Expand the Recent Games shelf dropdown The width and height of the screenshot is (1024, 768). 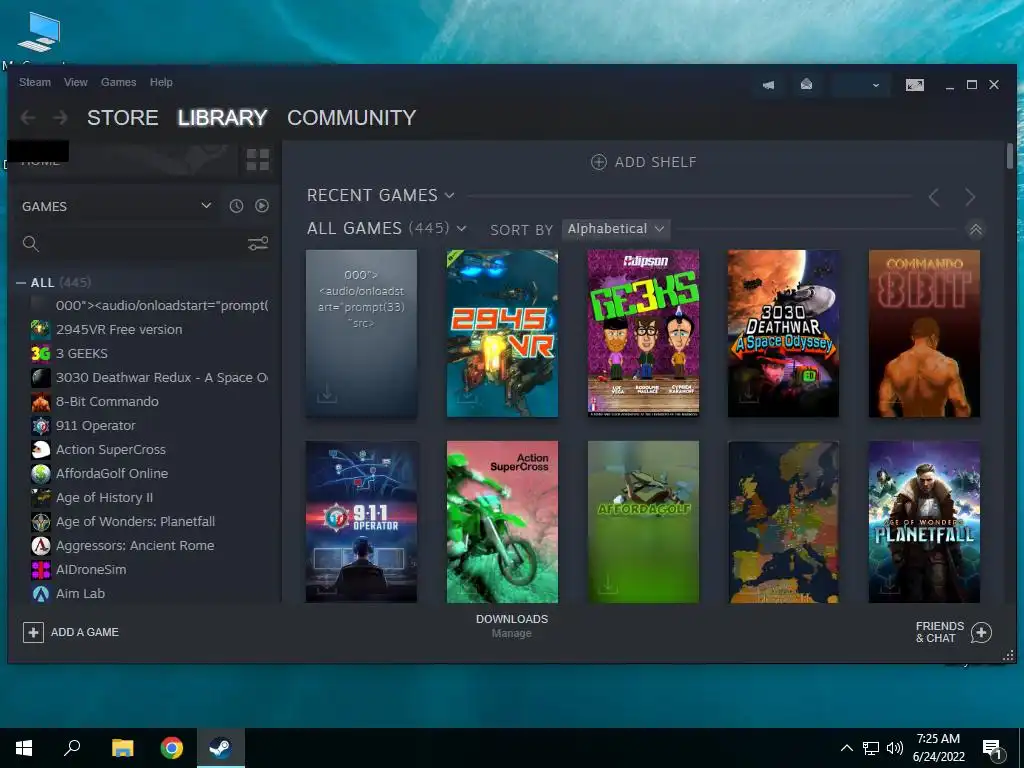[x=449, y=195]
